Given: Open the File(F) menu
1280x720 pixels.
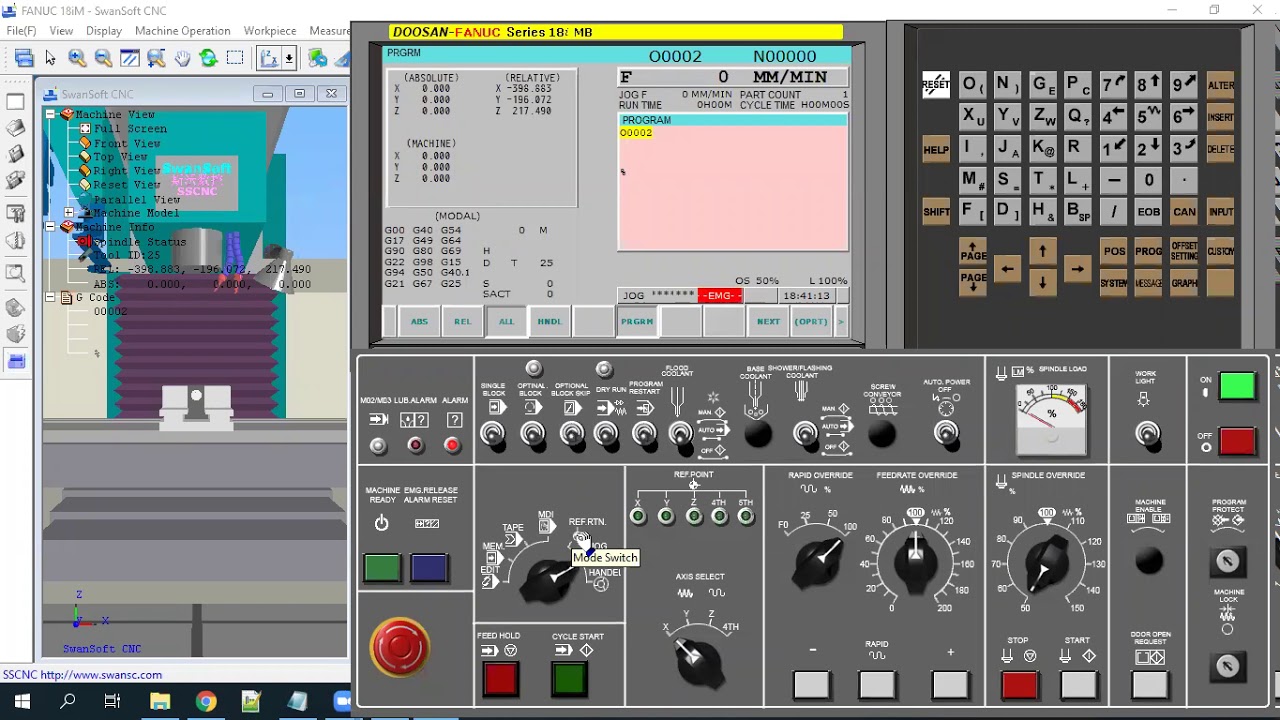Looking at the screenshot, I should (21, 31).
